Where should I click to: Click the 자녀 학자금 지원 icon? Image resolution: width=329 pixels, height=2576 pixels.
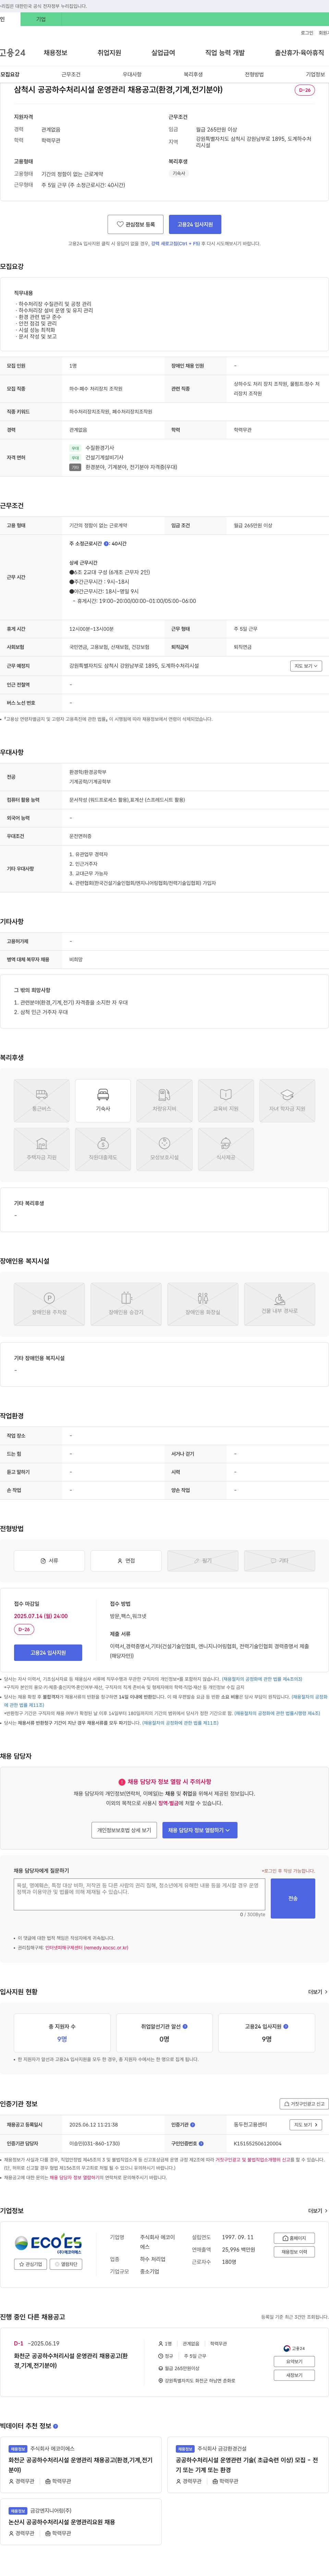point(287,1101)
